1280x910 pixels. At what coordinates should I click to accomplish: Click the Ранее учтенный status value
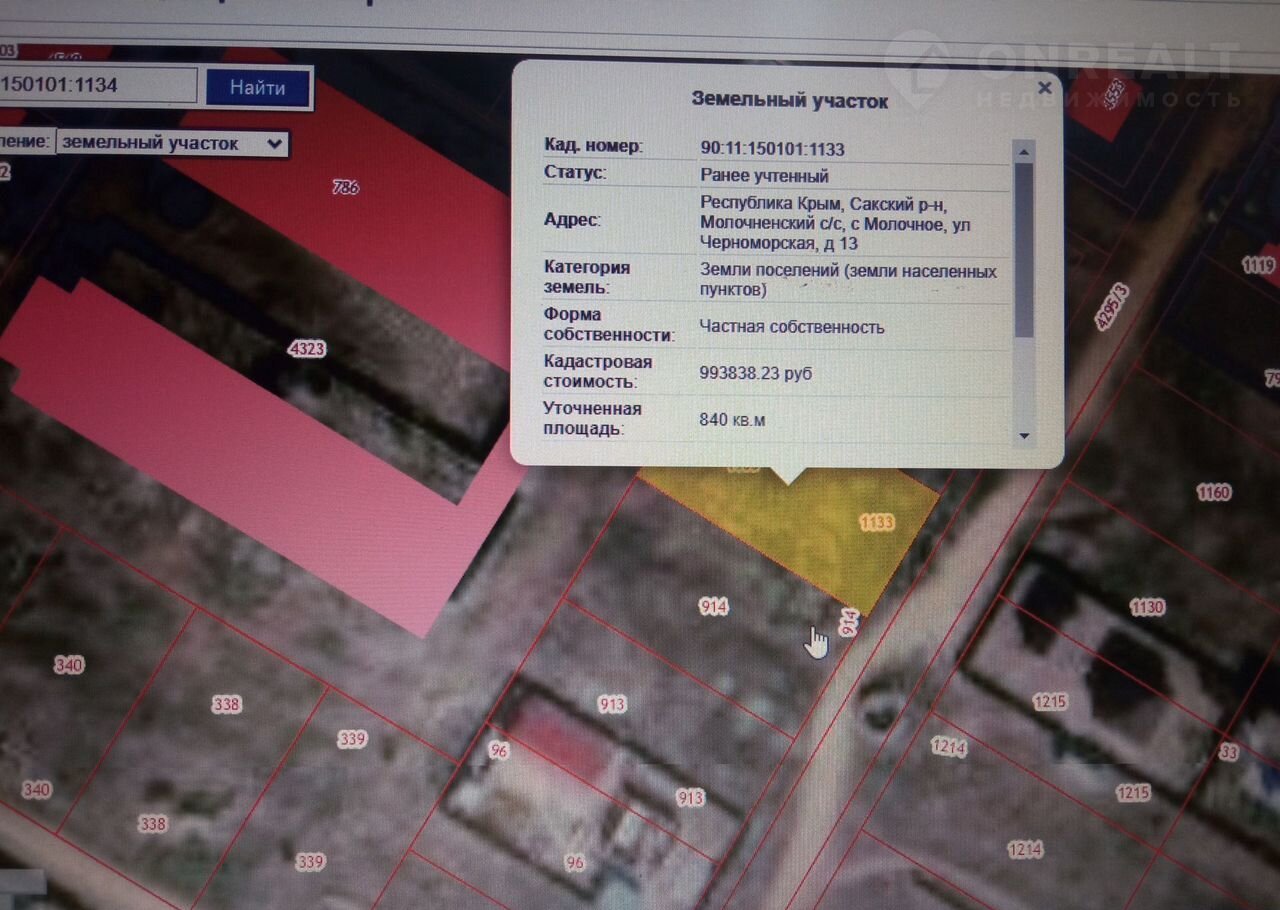(764, 176)
